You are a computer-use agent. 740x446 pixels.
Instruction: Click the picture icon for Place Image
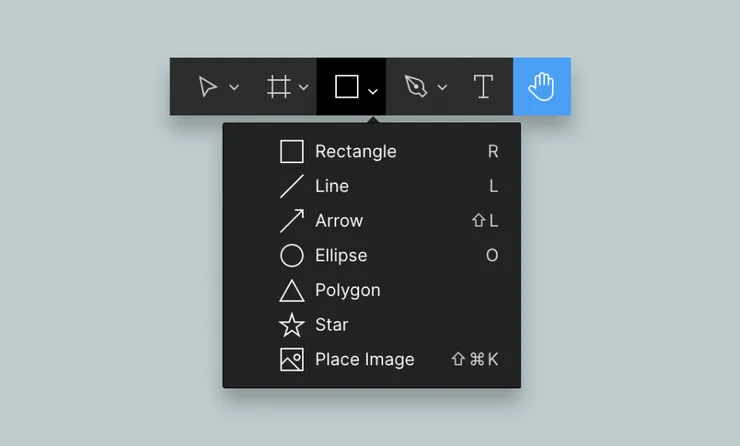(291, 360)
